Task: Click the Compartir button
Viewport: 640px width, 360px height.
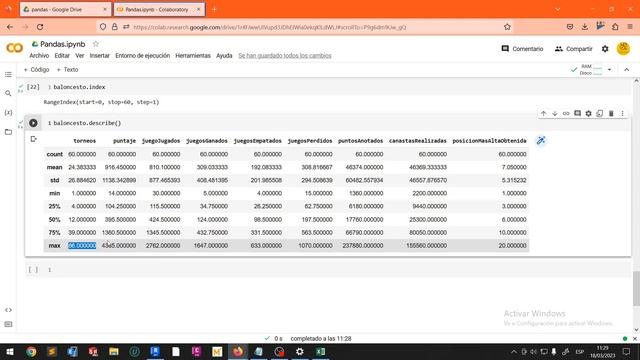Action: [x=573, y=49]
